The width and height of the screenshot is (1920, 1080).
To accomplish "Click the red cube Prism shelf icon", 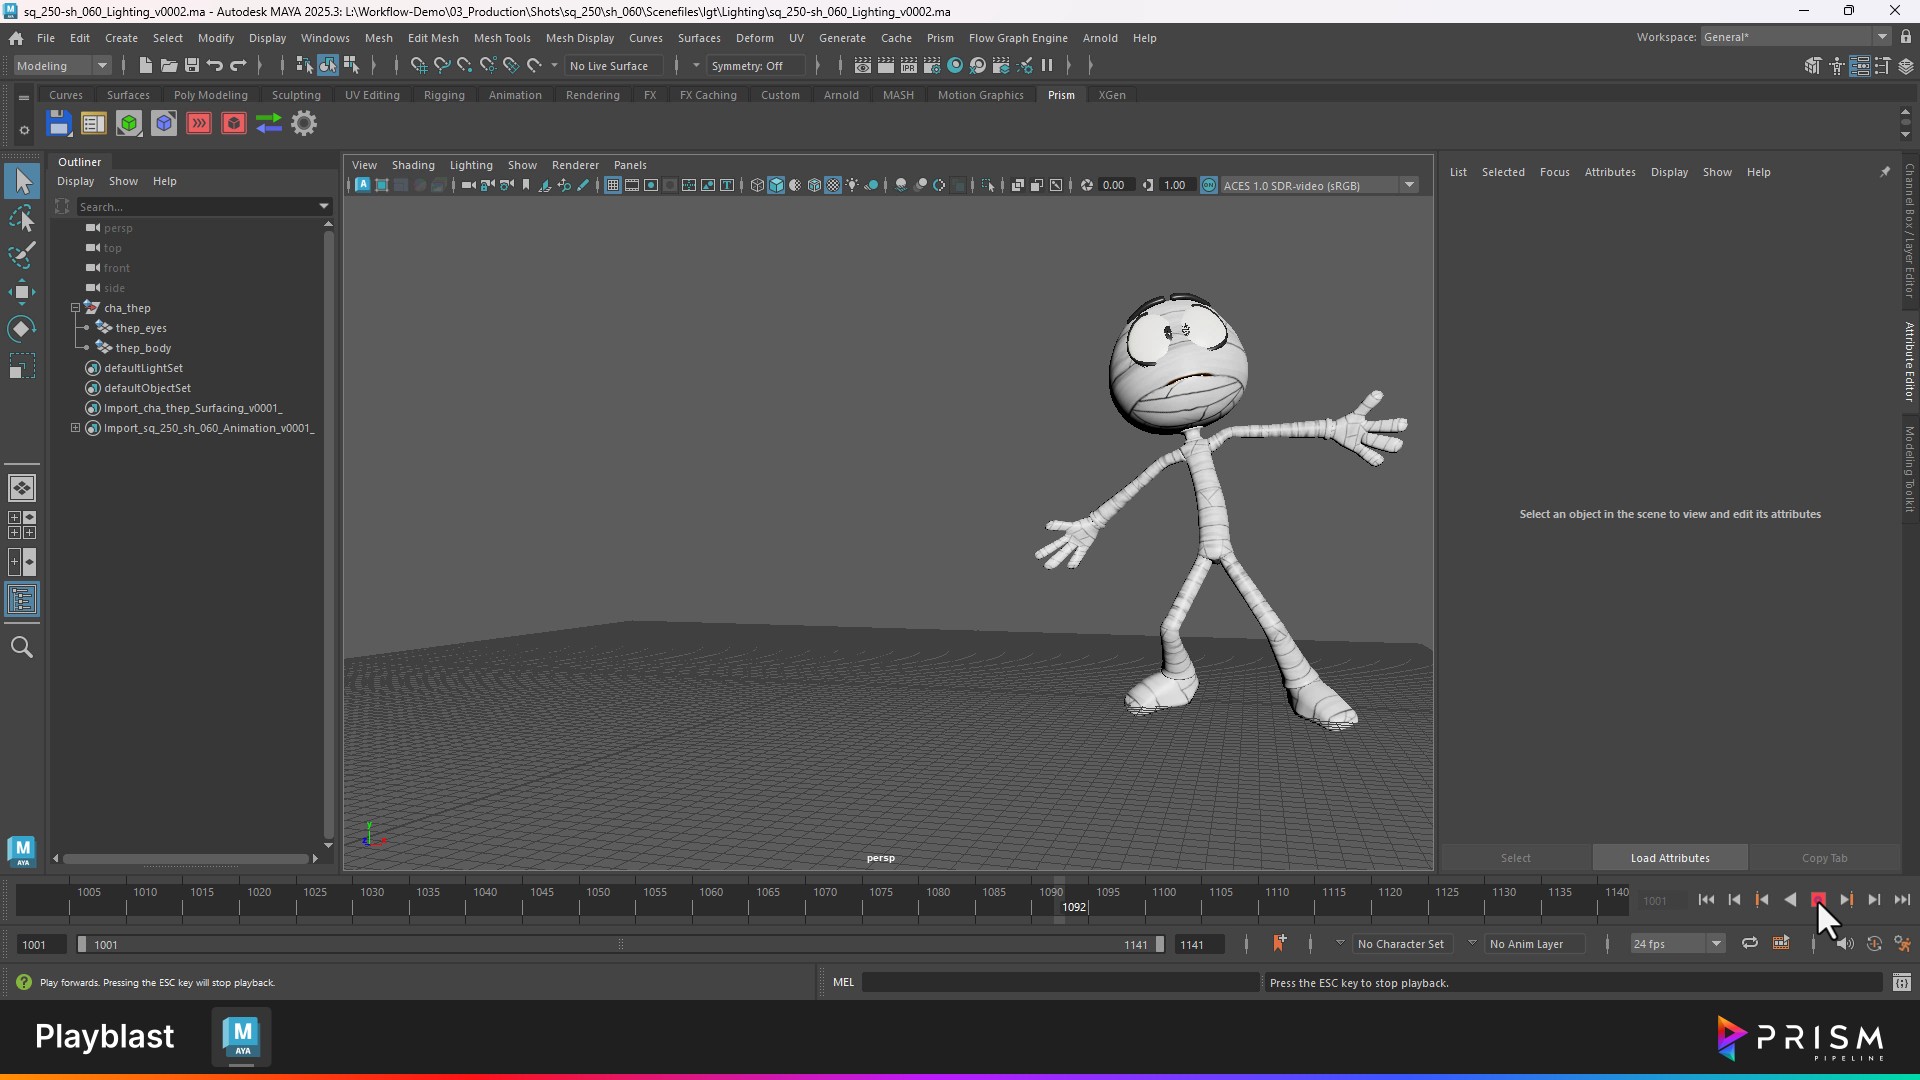I will pos(234,124).
